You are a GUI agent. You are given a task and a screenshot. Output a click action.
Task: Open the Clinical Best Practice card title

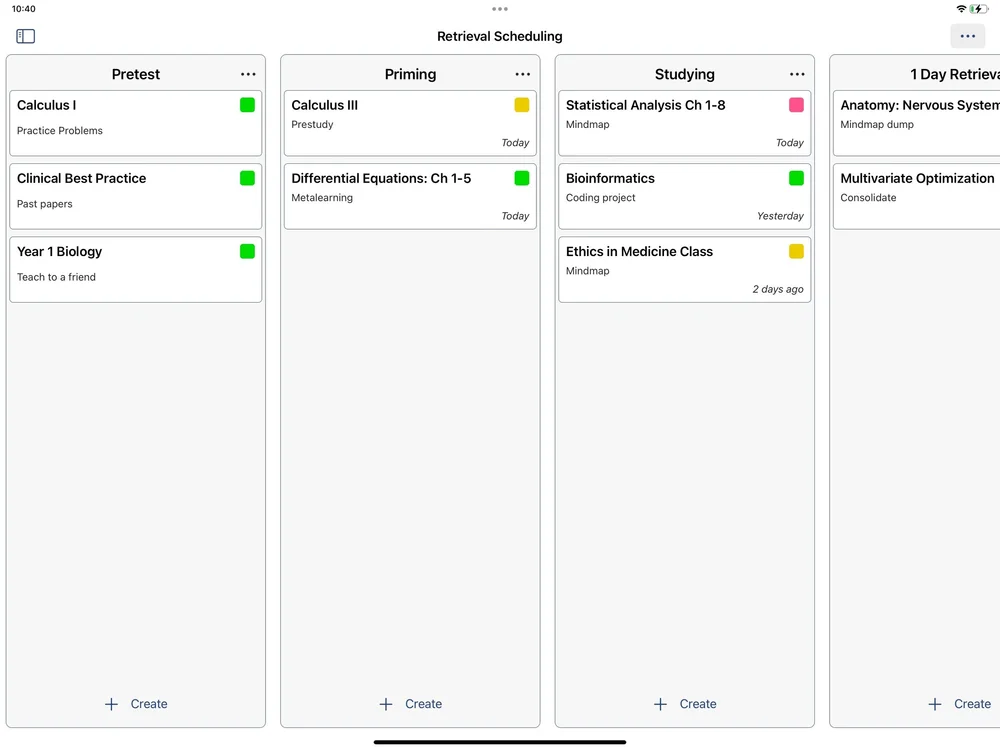pyautogui.click(x=82, y=179)
